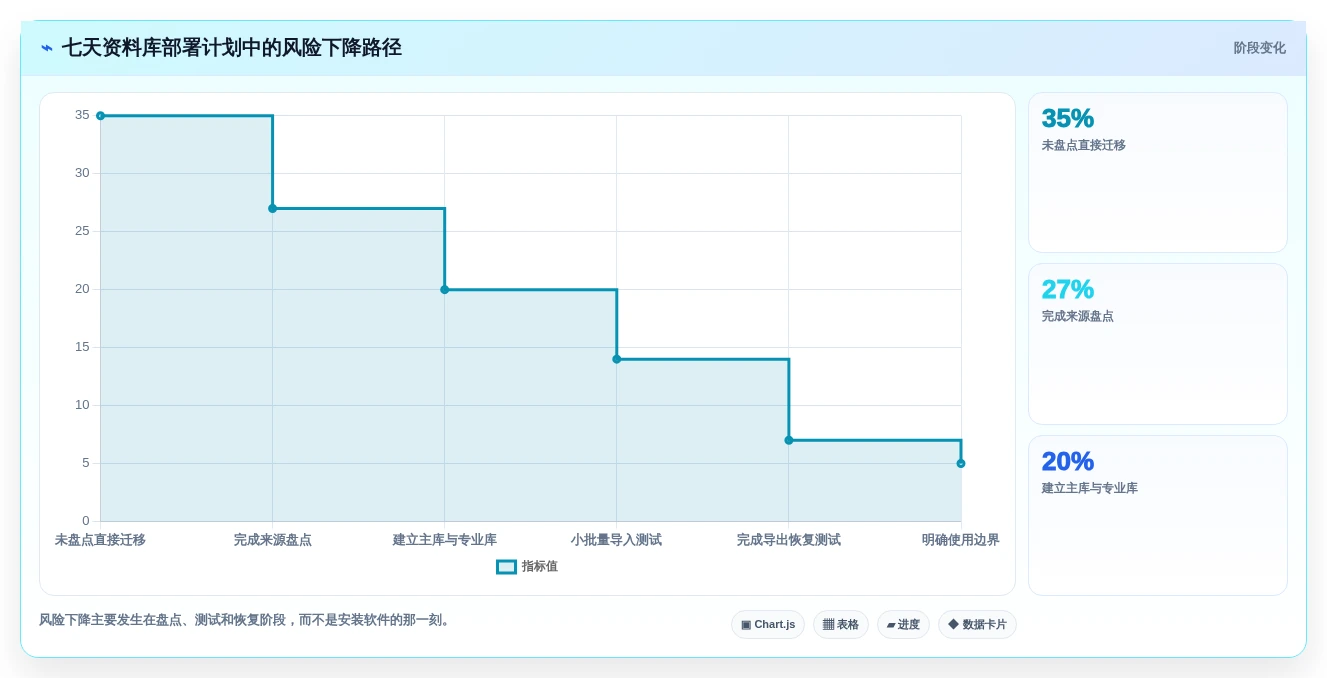
Task: Click x-axis label 完成来源盘点
Action: (272, 540)
